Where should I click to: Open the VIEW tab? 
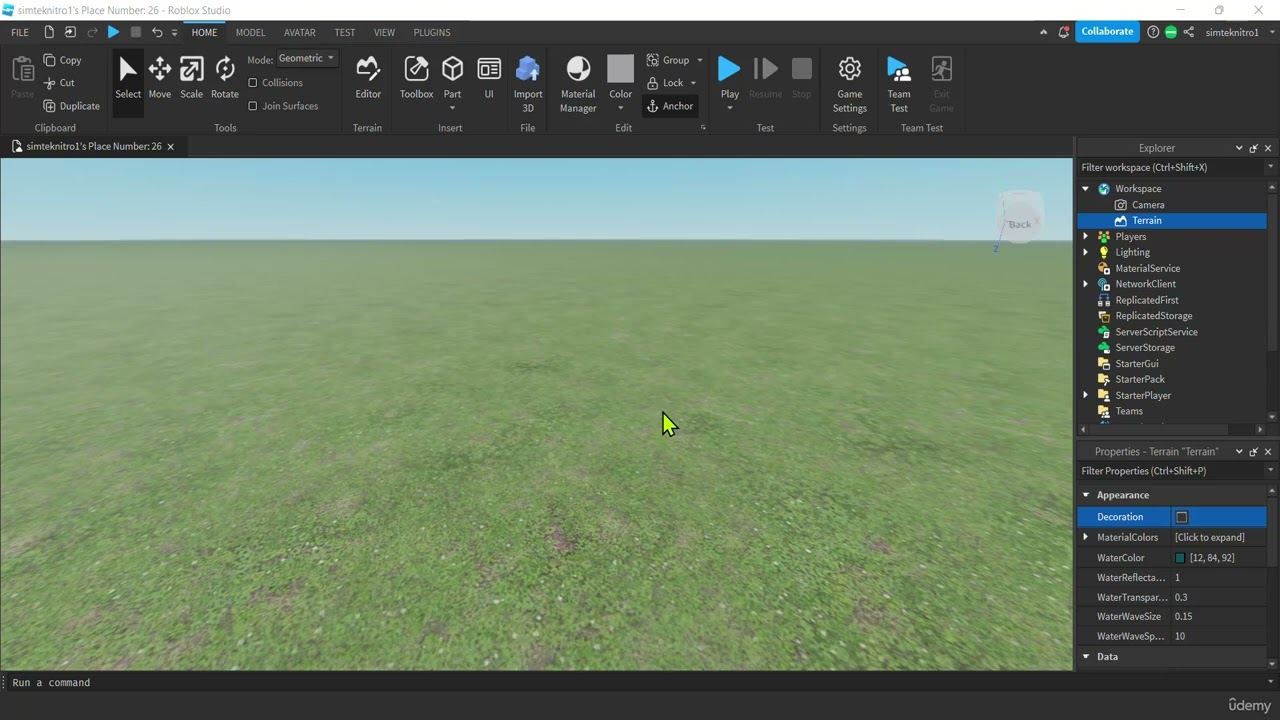pyautogui.click(x=384, y=32)
